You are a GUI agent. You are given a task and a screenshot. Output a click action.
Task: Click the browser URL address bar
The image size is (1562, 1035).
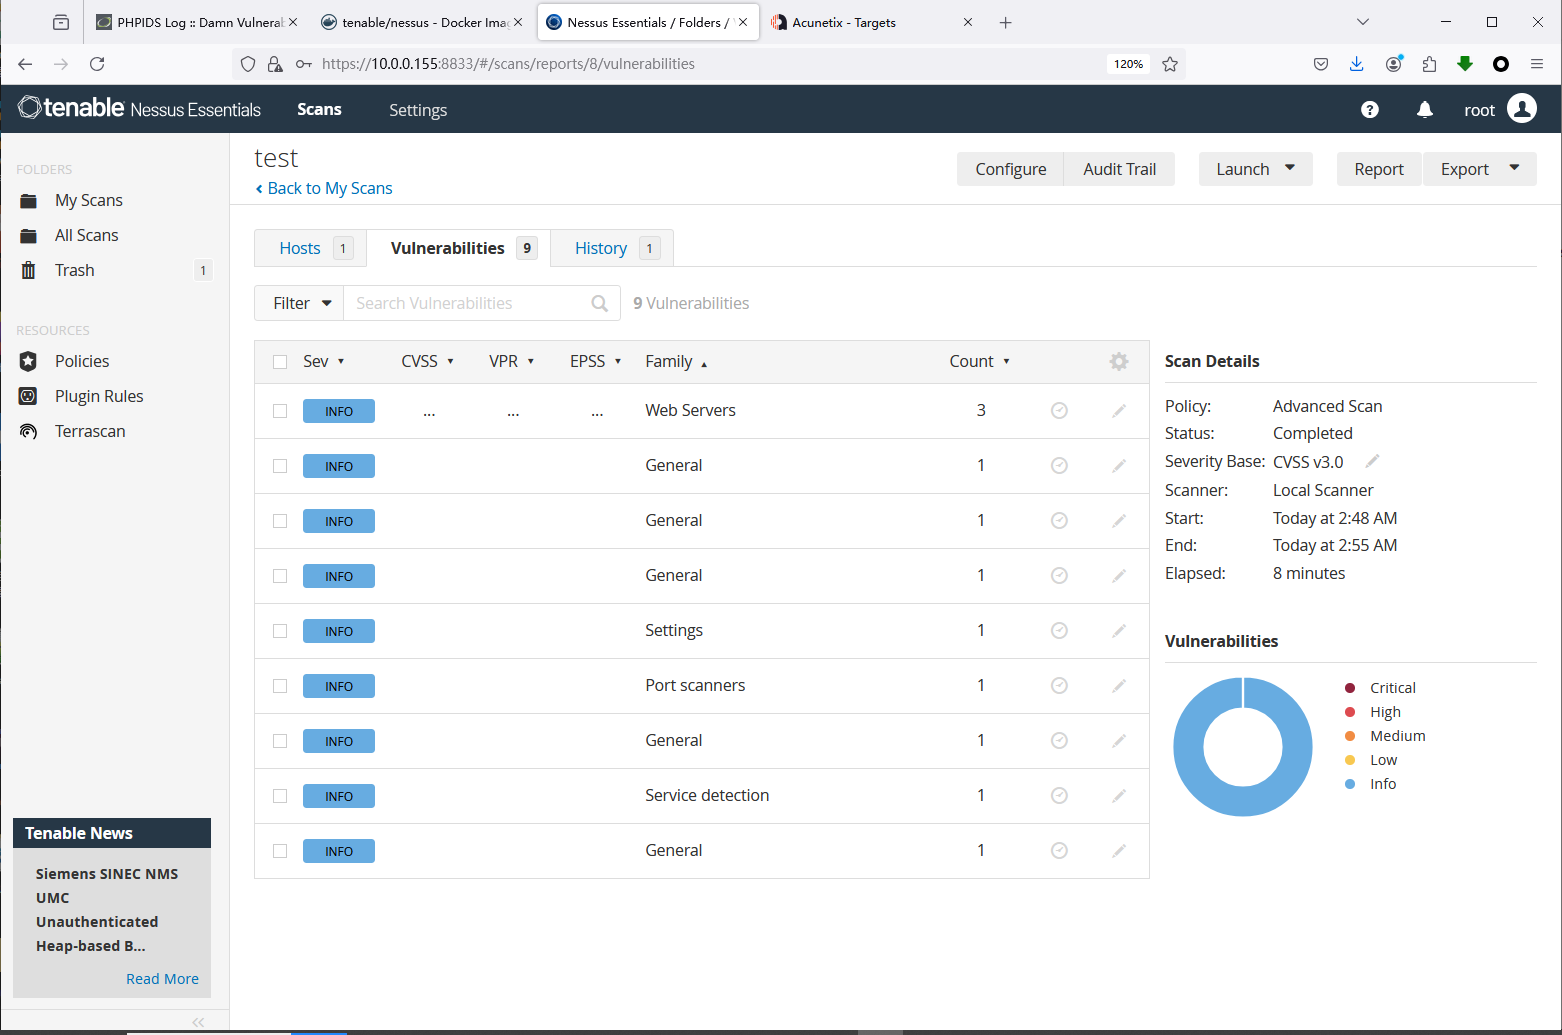(710, 64)
